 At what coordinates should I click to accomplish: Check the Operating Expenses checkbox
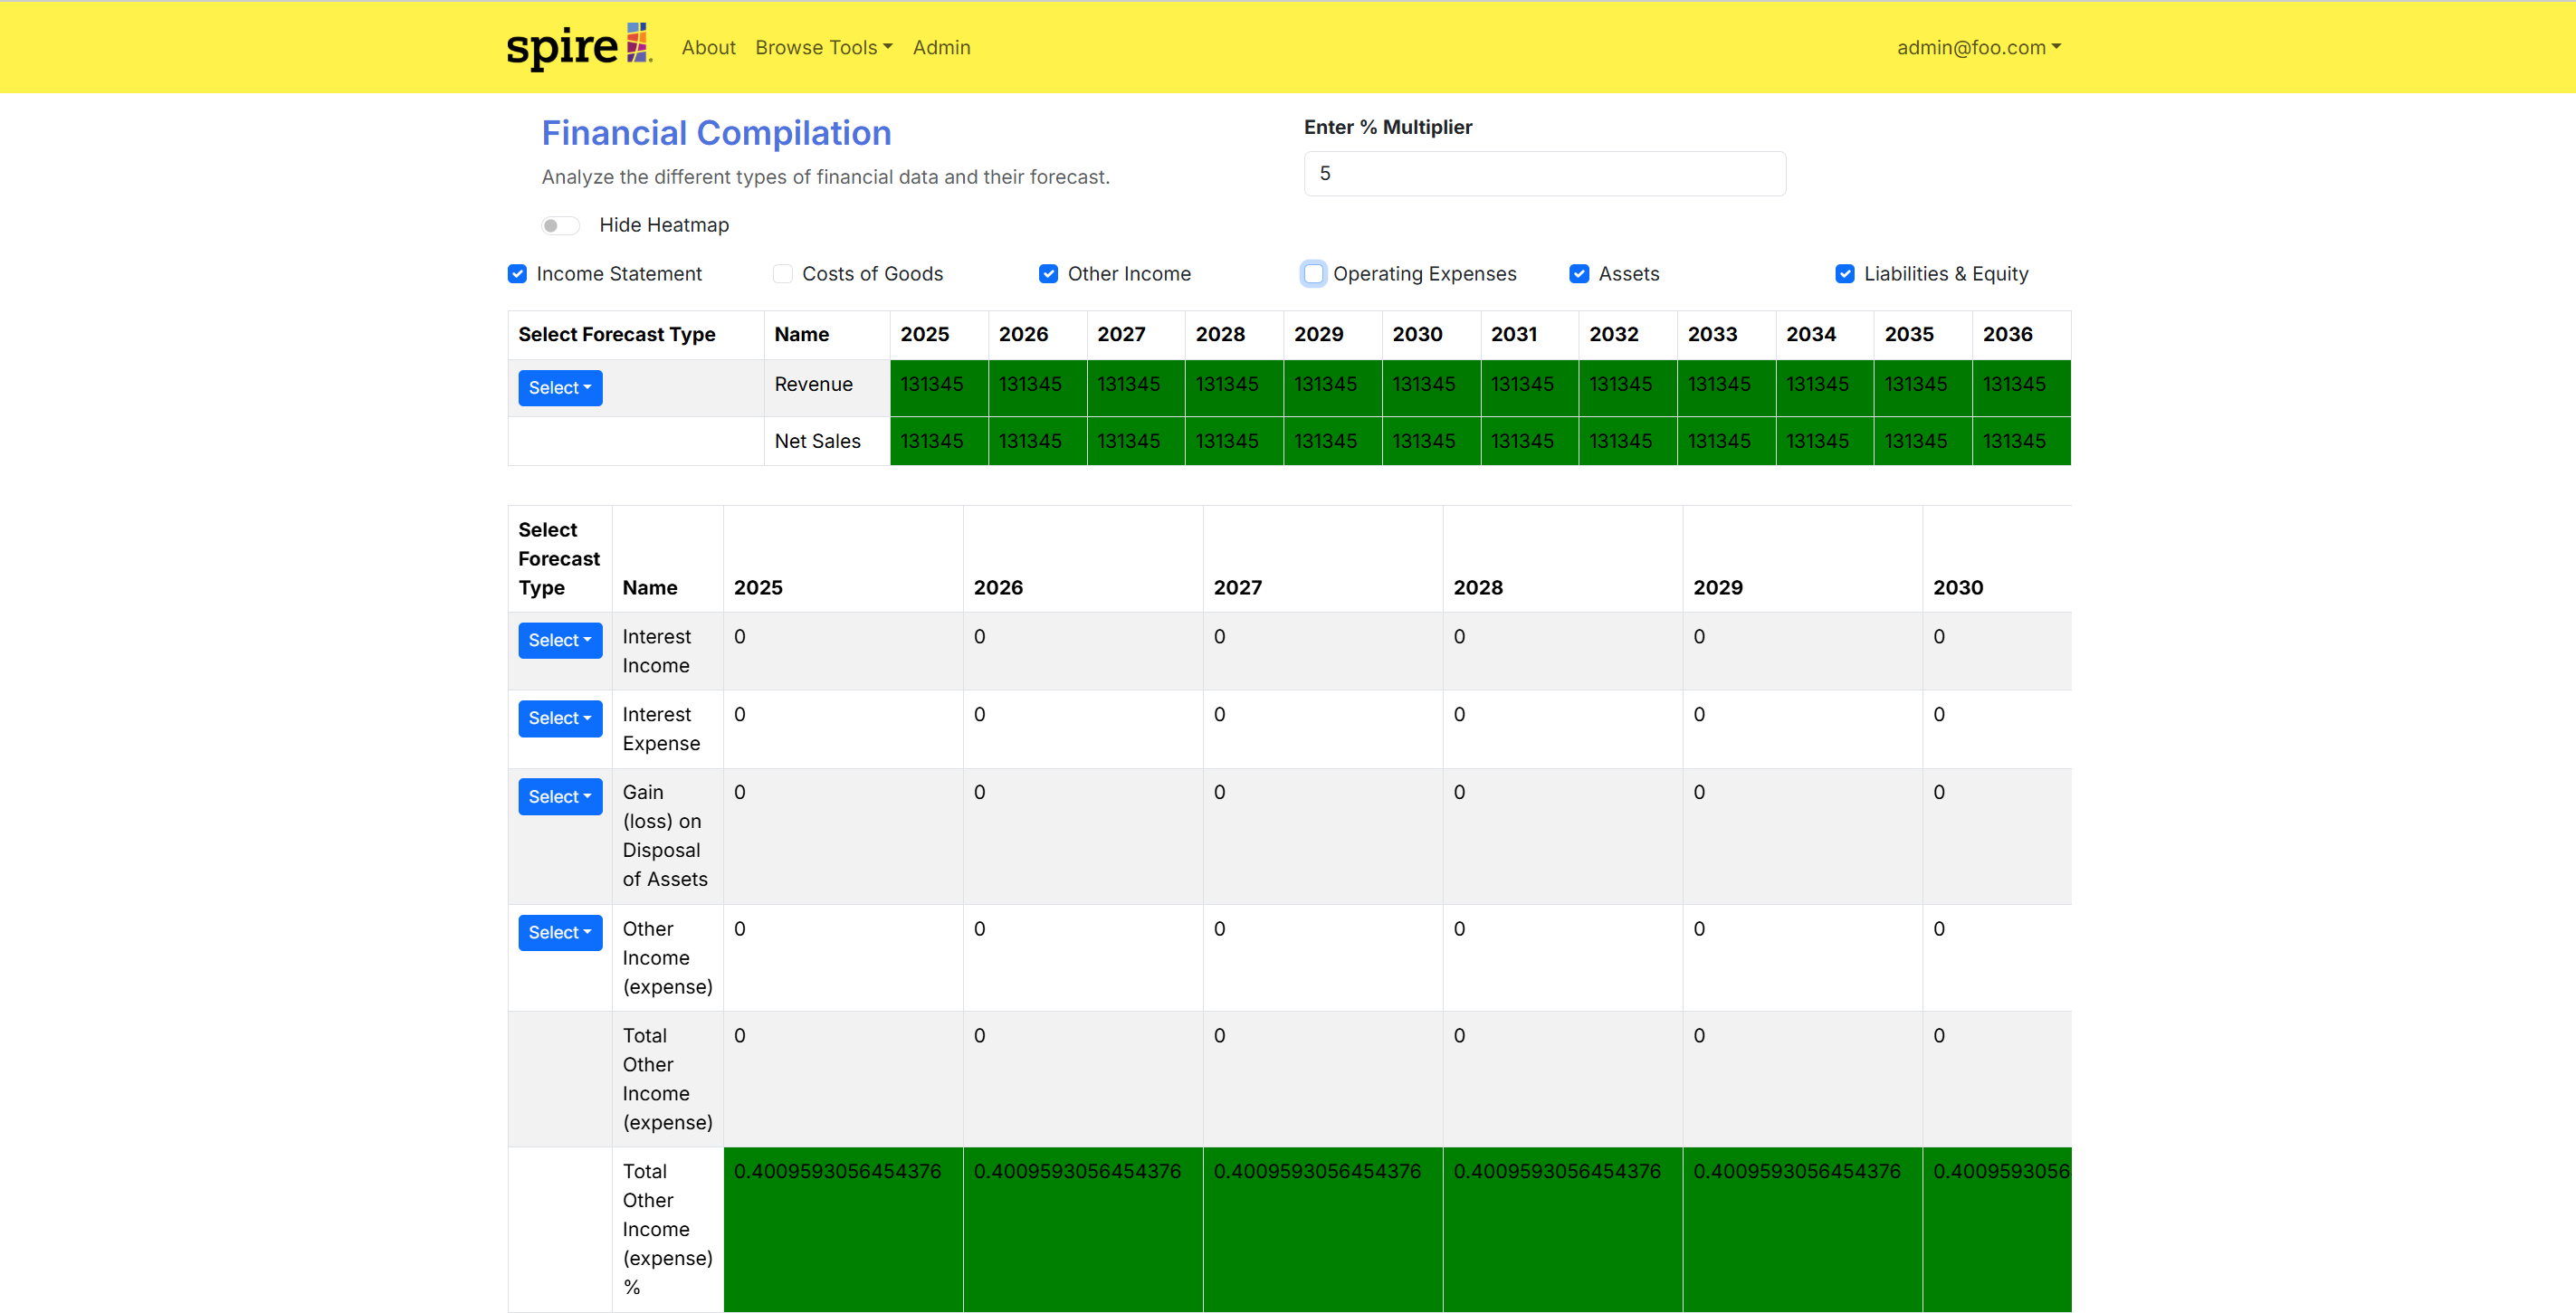coord(1314,274)
